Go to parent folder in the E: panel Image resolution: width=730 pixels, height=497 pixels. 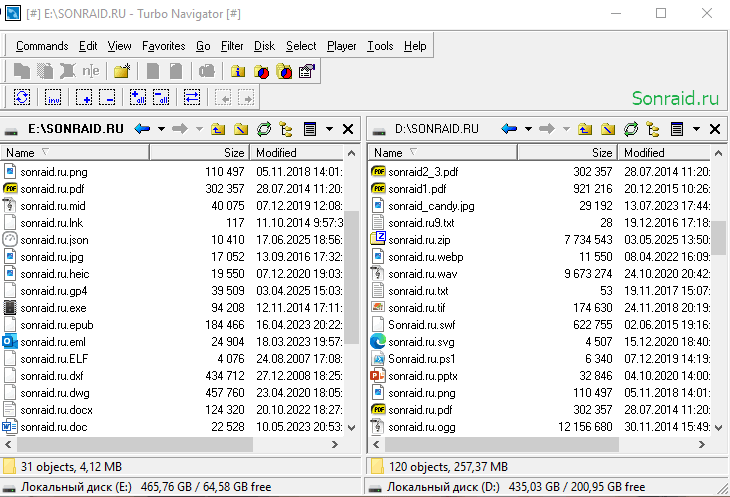pos(218,129)
